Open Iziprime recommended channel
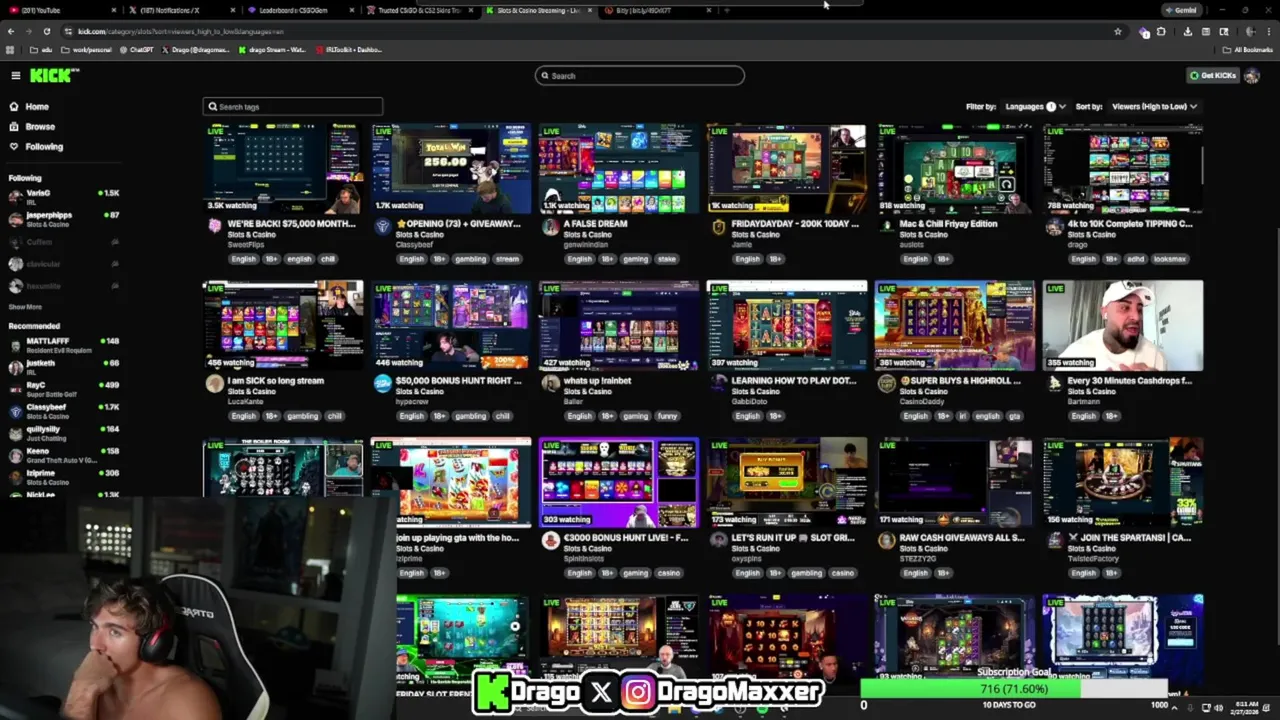1280x720 pixels. [x=62, y=477]
